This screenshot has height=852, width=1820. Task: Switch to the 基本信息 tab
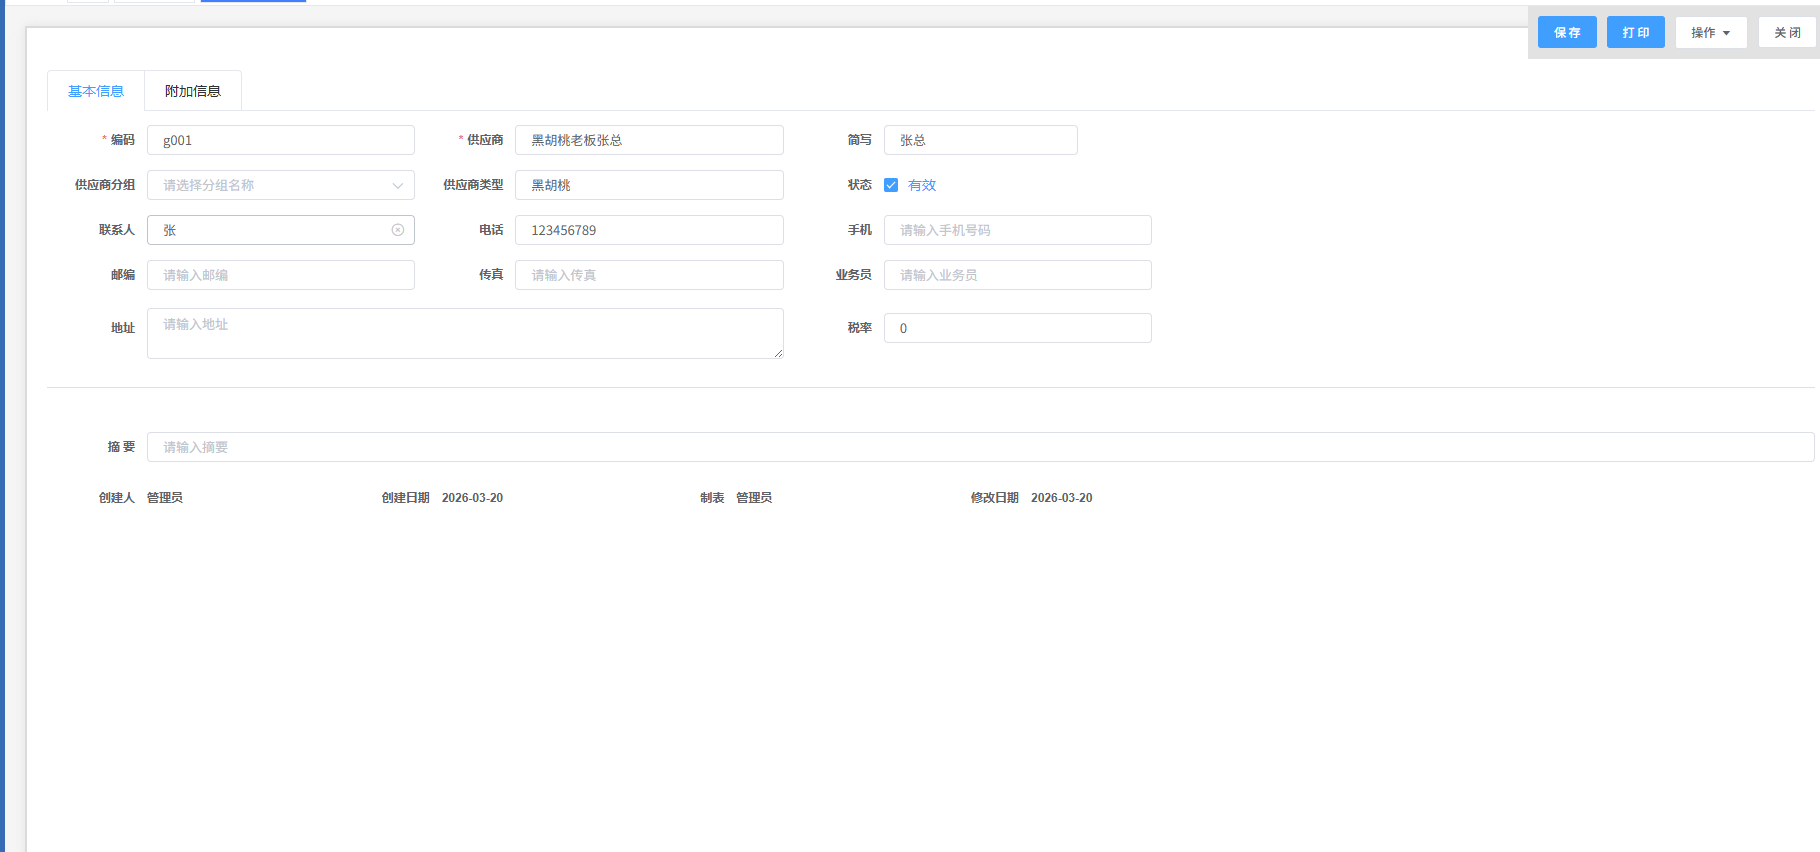[96, 91]
